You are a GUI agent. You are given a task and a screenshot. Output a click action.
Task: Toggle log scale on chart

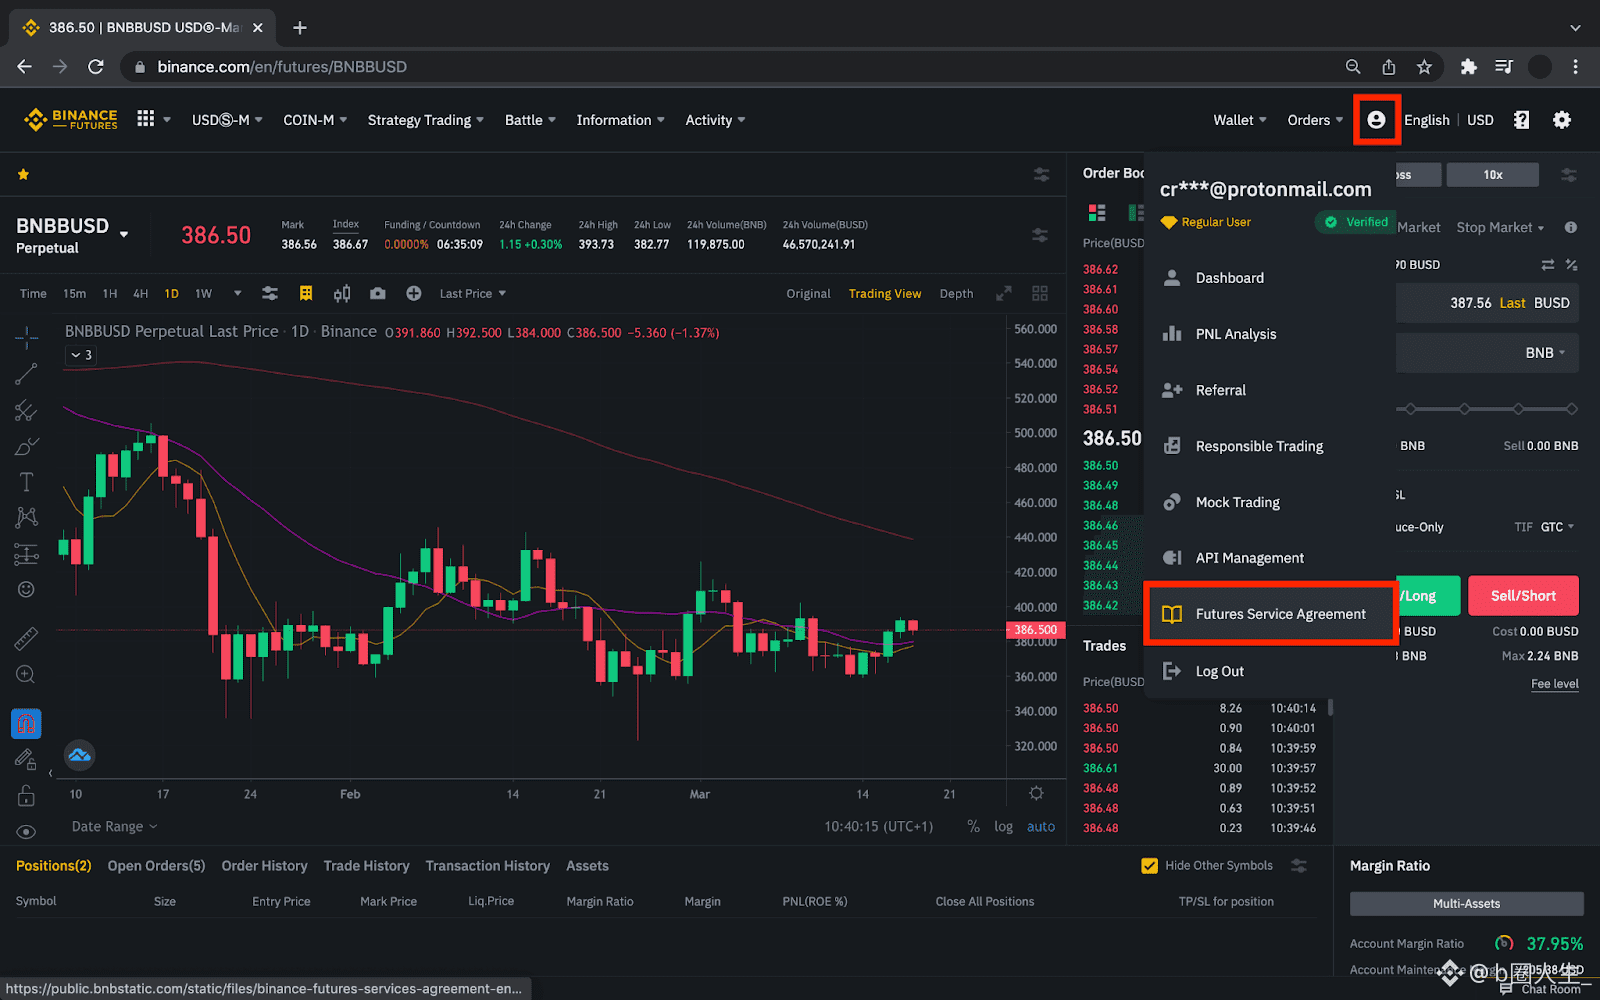(x=1003, y=827)
